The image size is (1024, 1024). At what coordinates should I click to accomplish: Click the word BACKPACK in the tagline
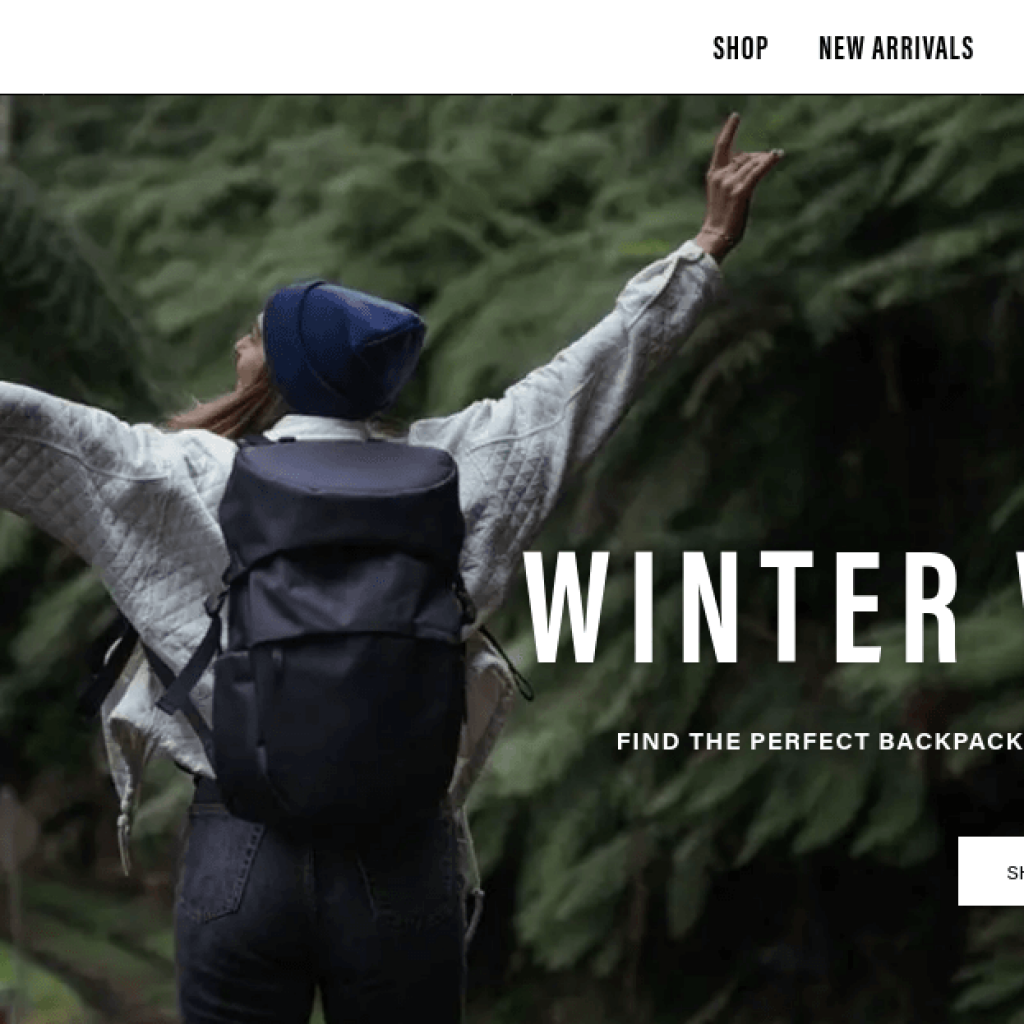(951, 741)
